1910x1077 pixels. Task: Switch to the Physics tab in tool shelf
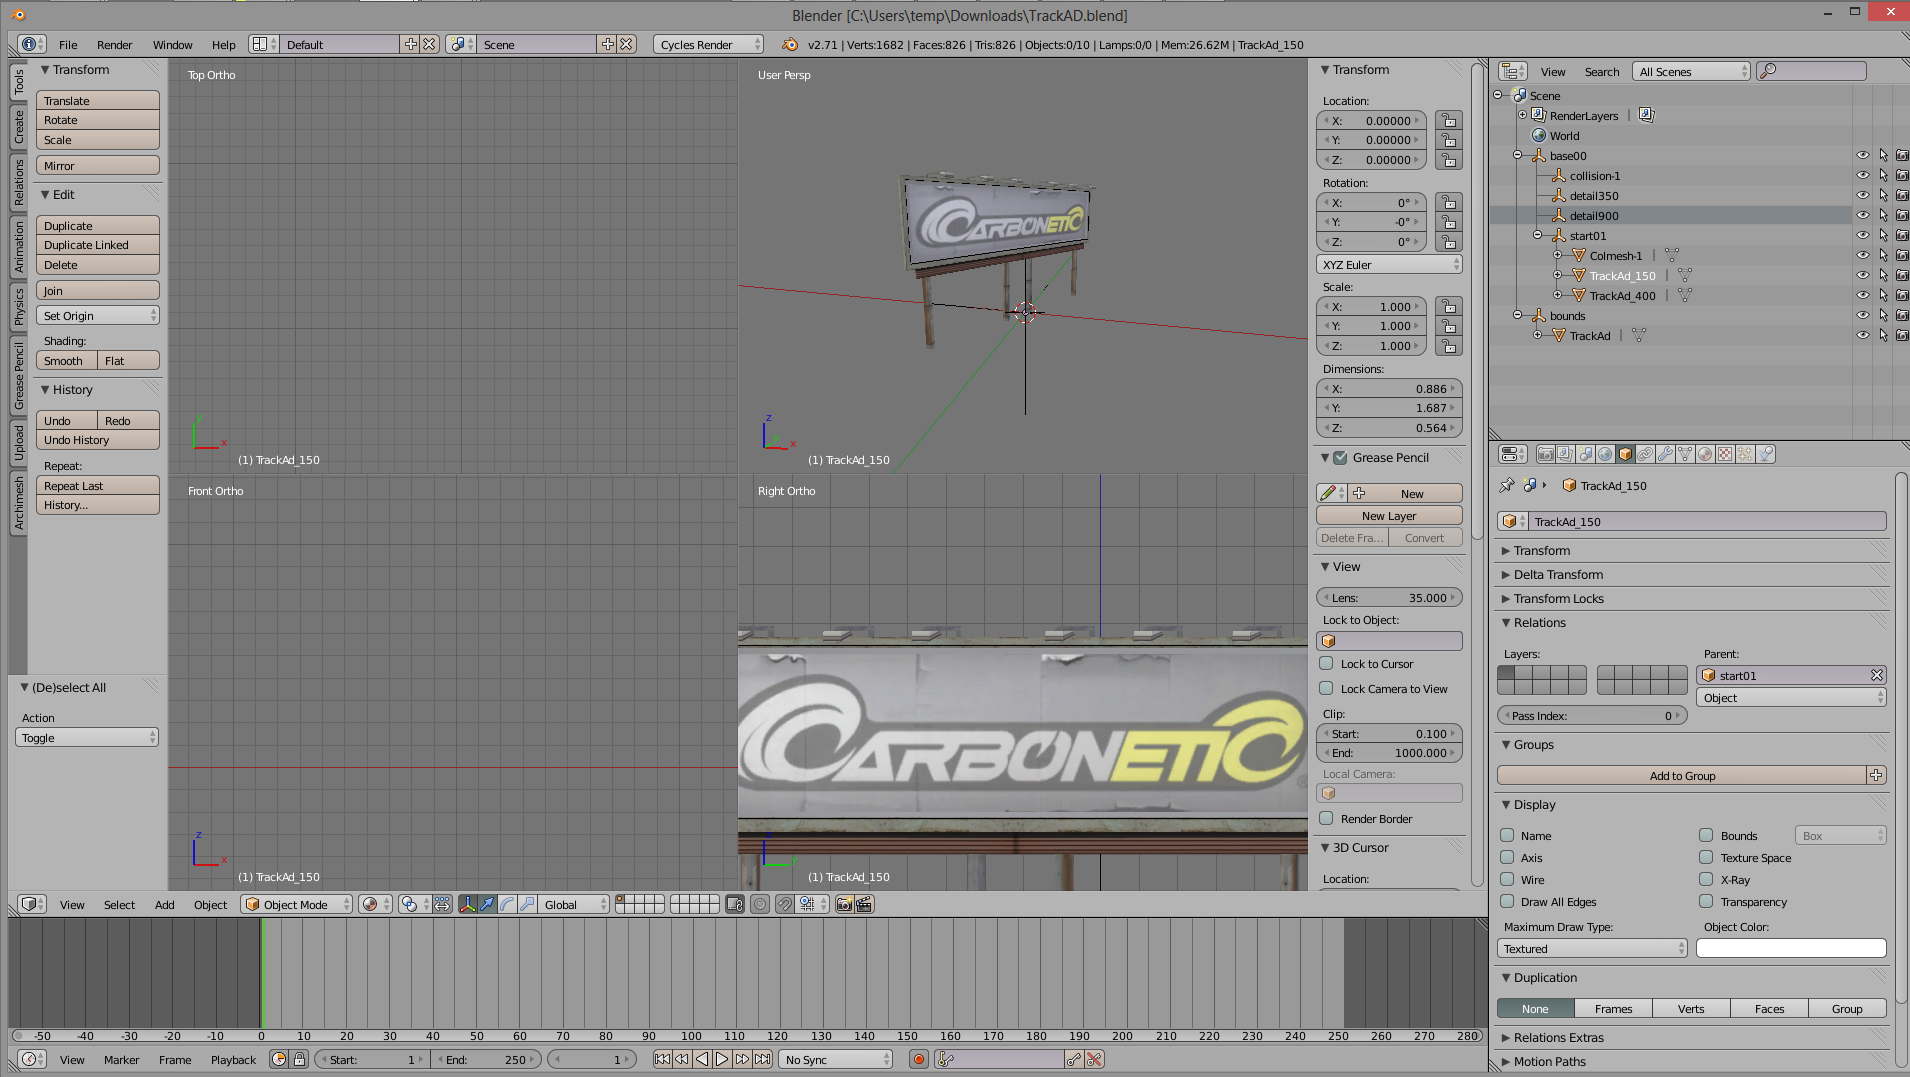(x=18, y=307)
